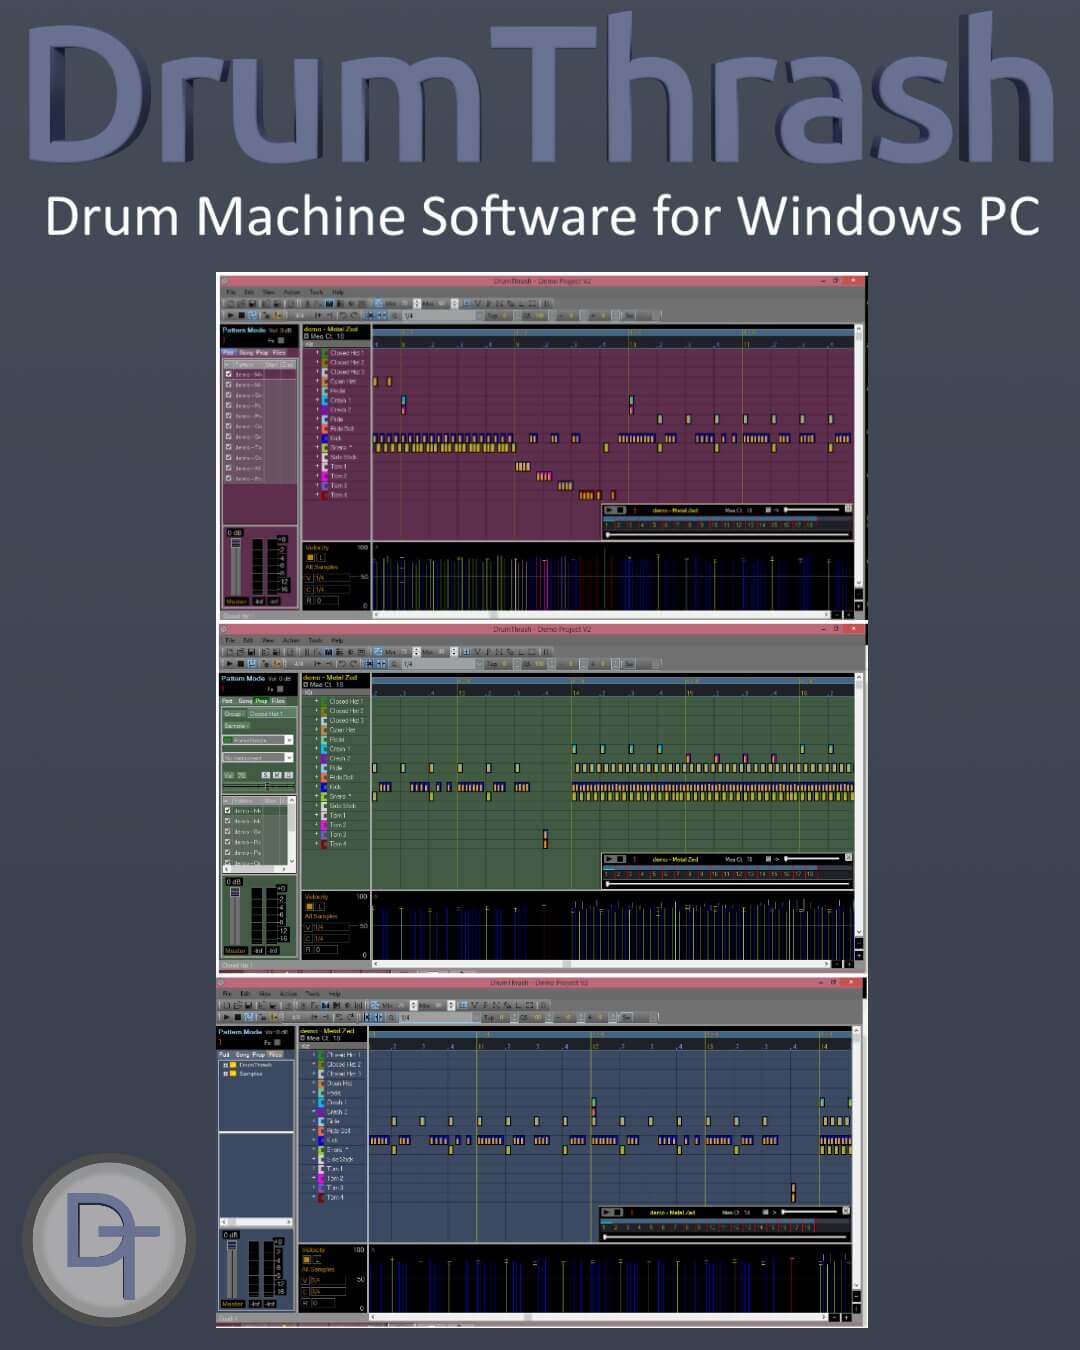Expand the Samples tree node in the blue window
Image resolution: width=1080 pixels, height=1350 pixels.
pyautogui.click(x=226, y=1074)
